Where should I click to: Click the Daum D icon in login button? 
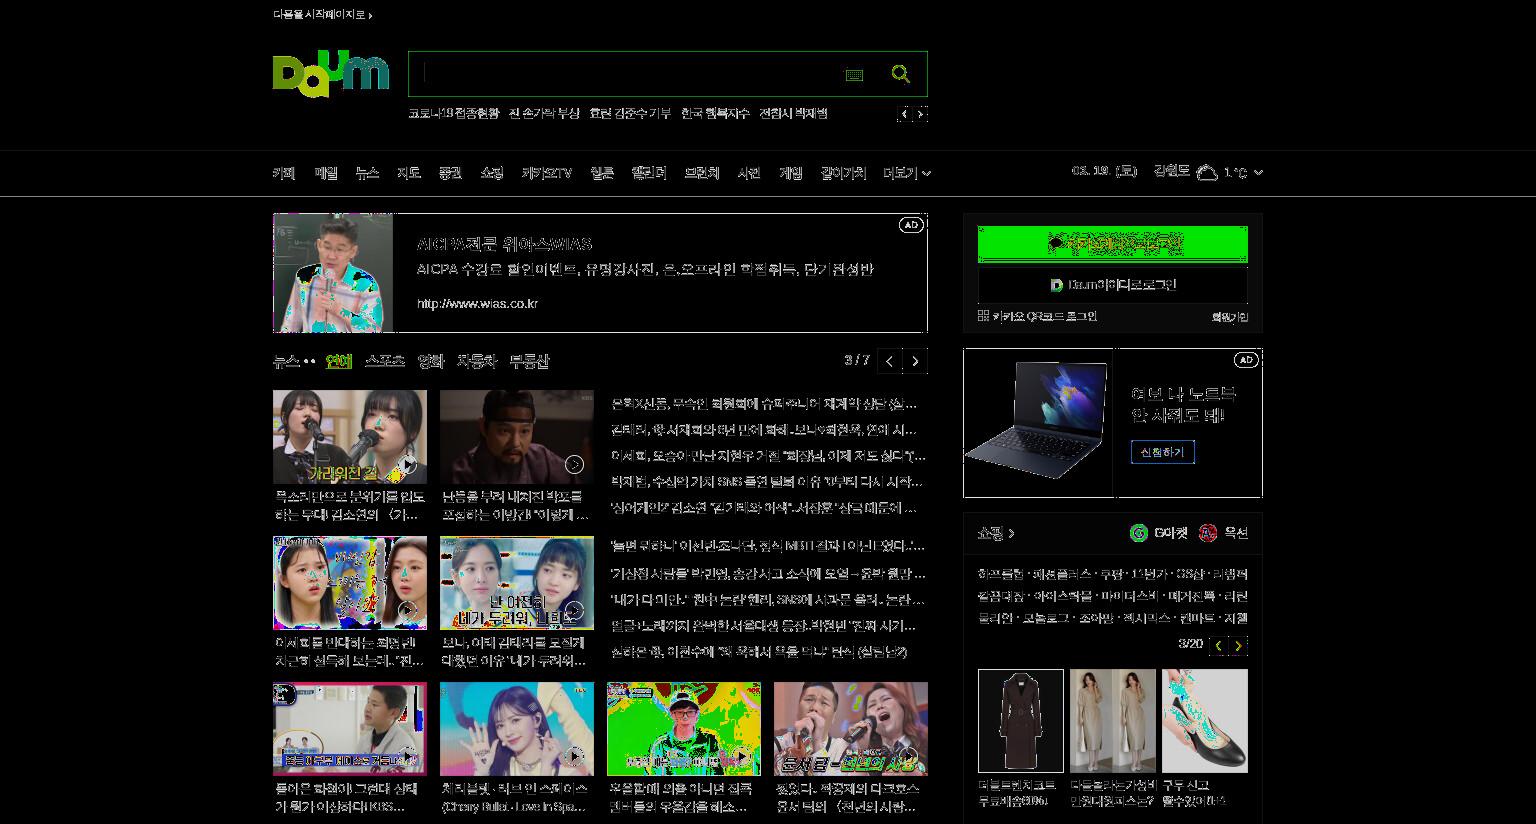(x=1057, y=285)
